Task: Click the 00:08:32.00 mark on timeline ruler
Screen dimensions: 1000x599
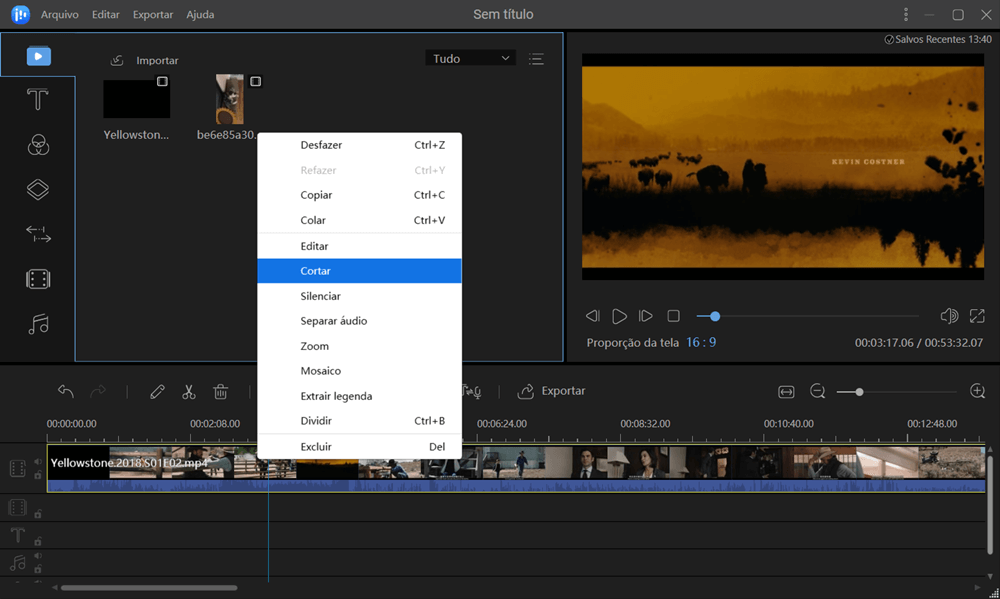Action: (645, 424)
